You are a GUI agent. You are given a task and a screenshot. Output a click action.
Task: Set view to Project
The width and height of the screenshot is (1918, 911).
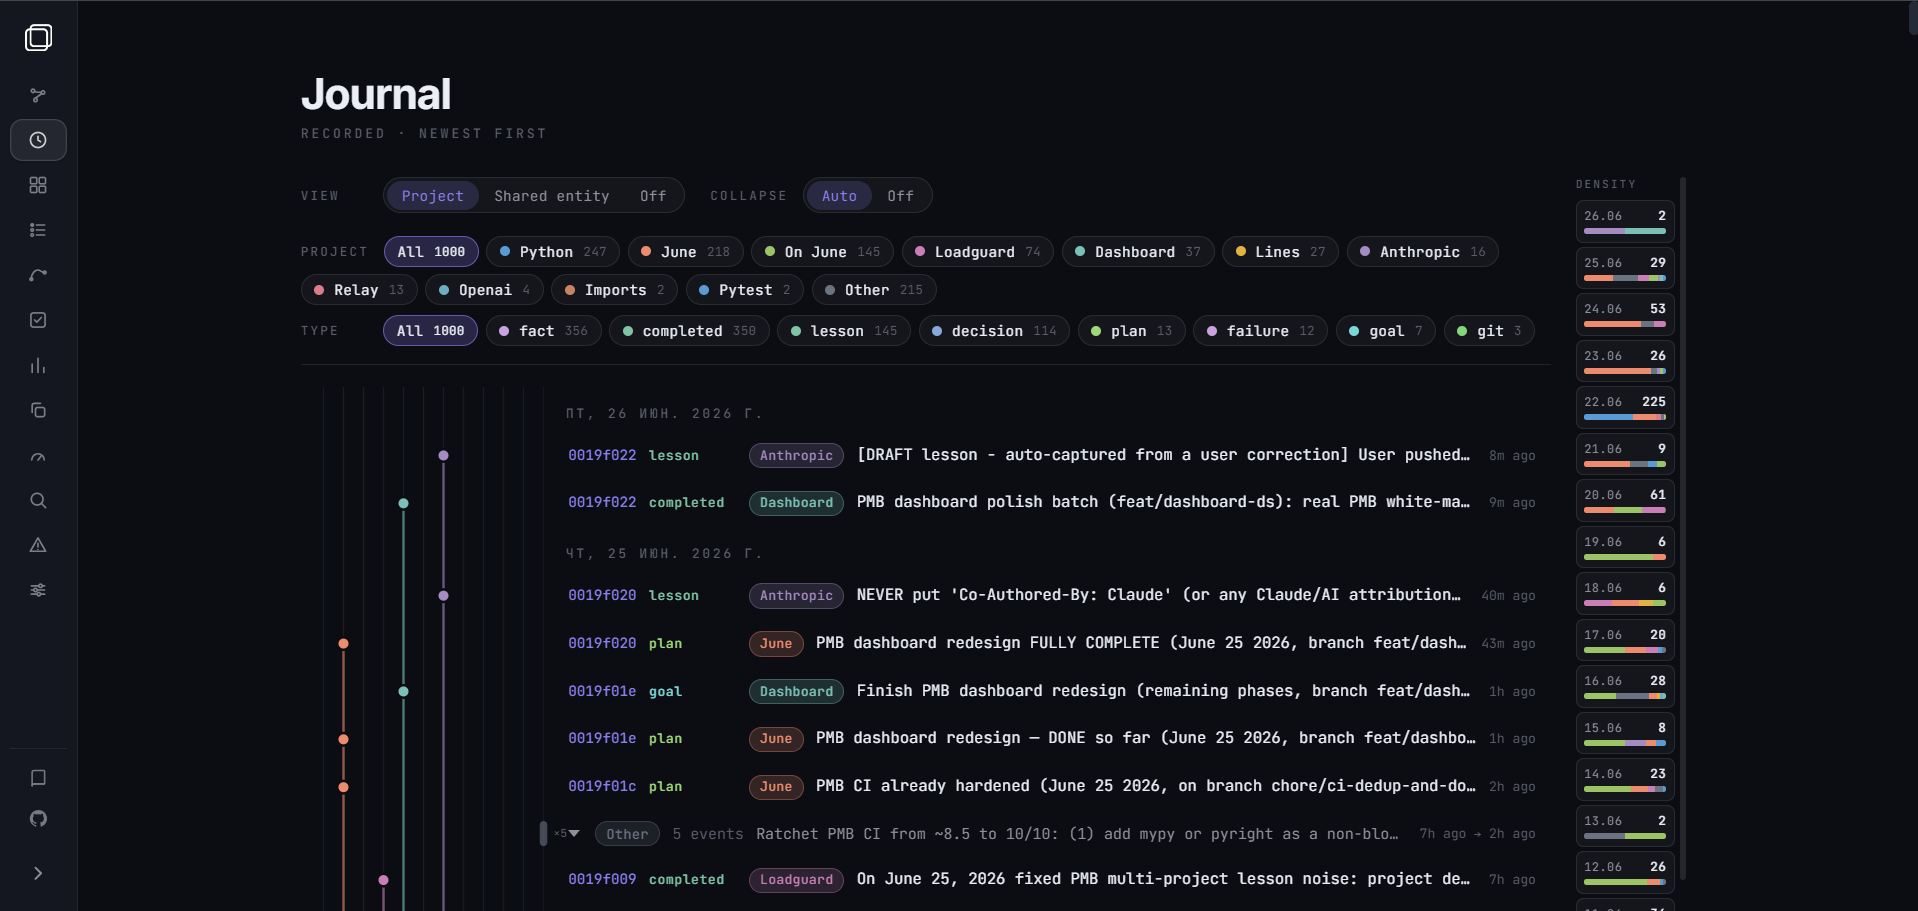pos(432,196)
